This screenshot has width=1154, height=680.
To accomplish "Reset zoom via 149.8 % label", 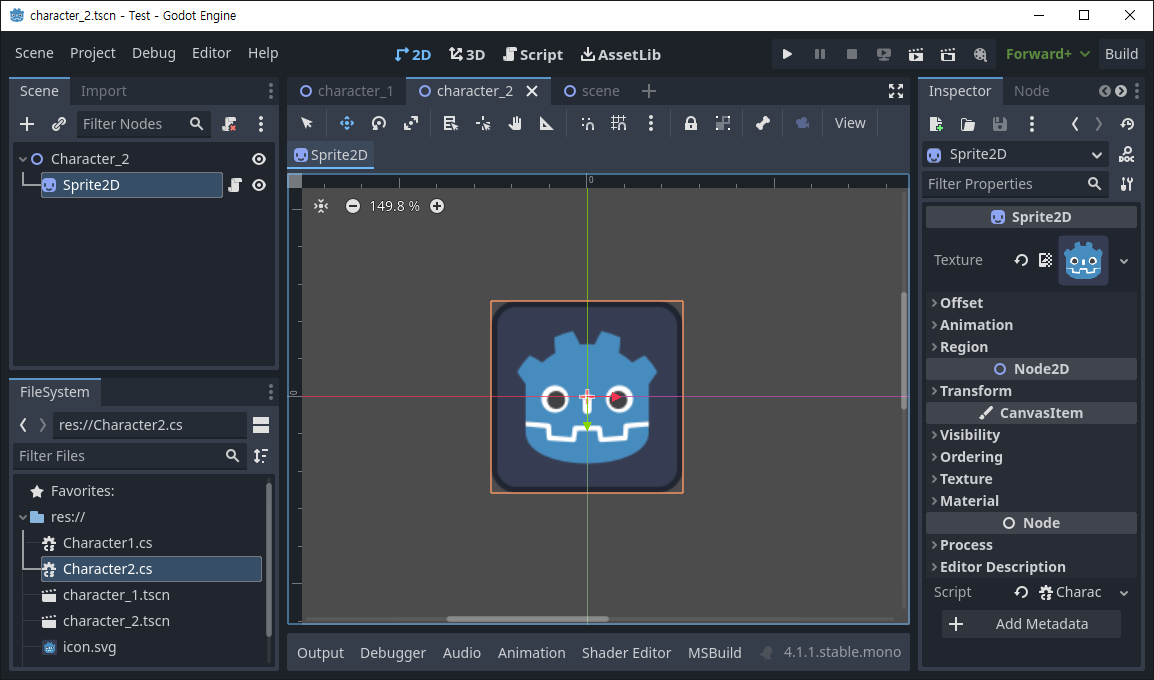I will pos(394,206).
